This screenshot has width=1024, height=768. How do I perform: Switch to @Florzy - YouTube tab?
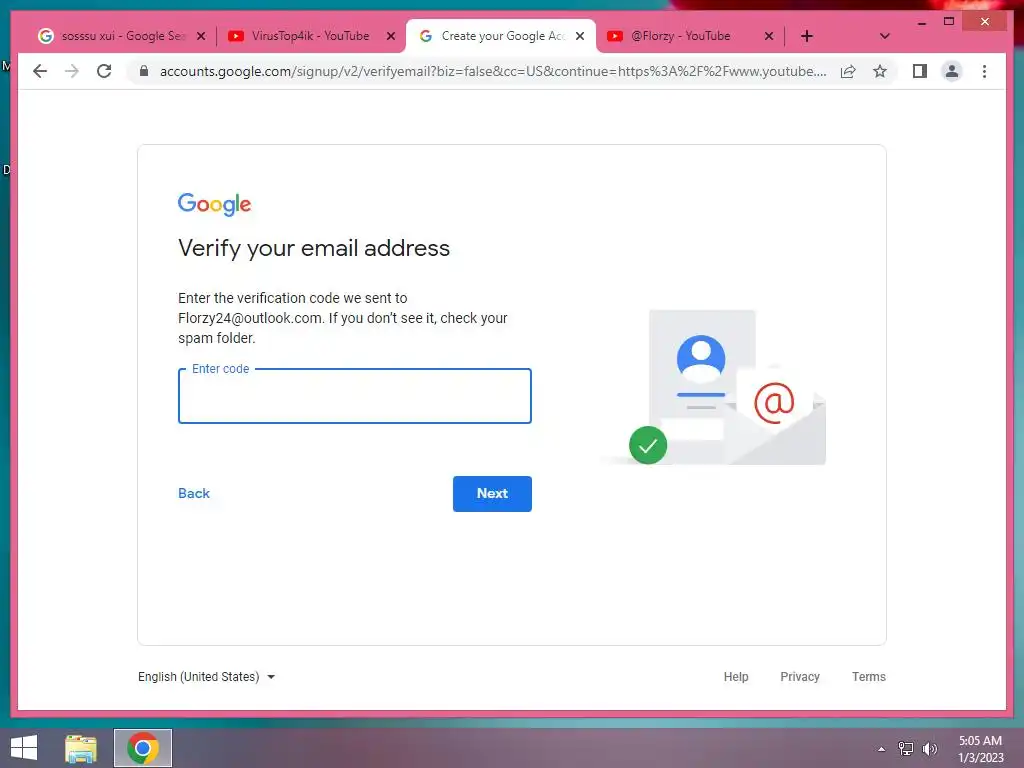pos(690,36)
